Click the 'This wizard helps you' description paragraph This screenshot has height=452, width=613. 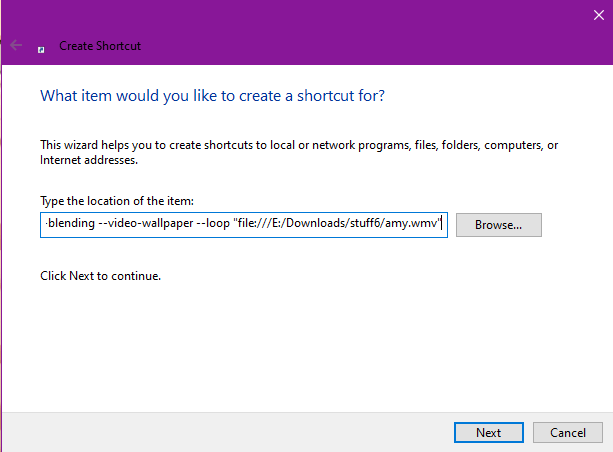(x=299, y=152)
